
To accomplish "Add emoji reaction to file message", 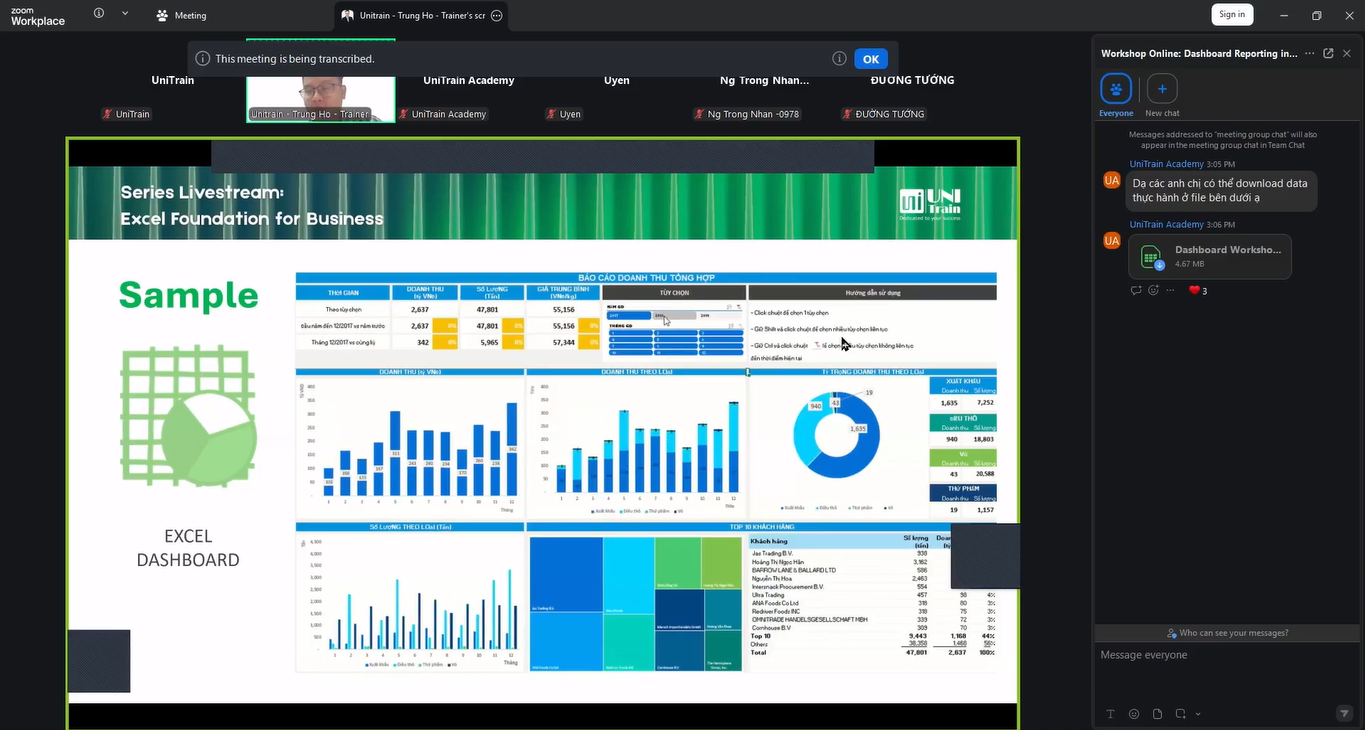I will [1153, 290].
